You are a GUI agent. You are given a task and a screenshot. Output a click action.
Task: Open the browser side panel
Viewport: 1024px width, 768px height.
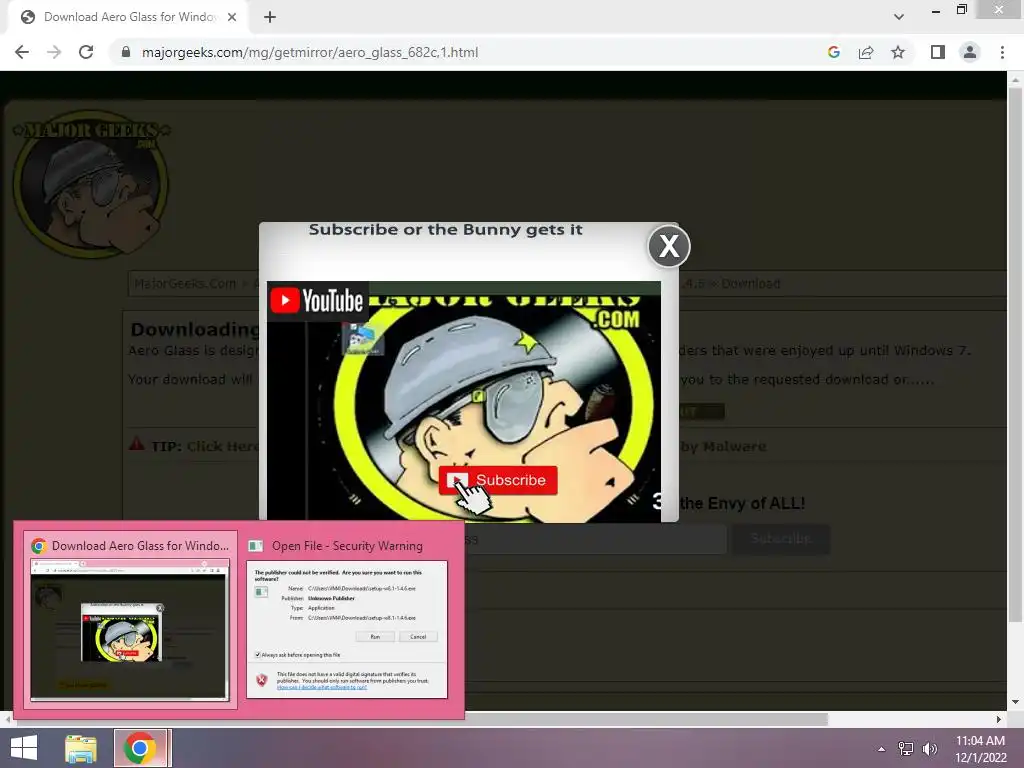pyautogui.click(x=938, y=52)
